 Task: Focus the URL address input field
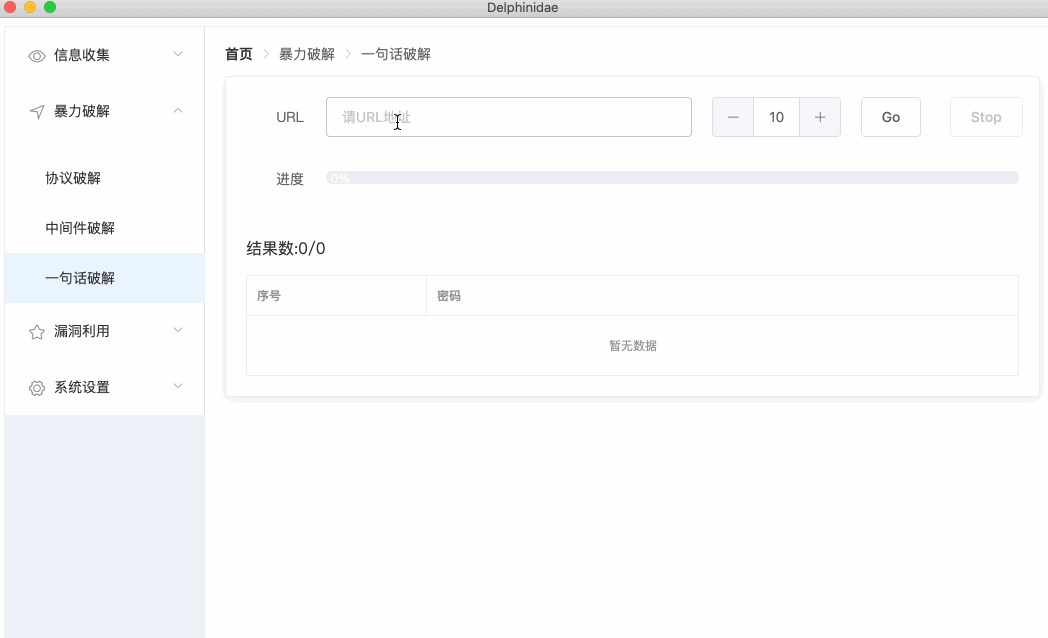pos(508,117)
